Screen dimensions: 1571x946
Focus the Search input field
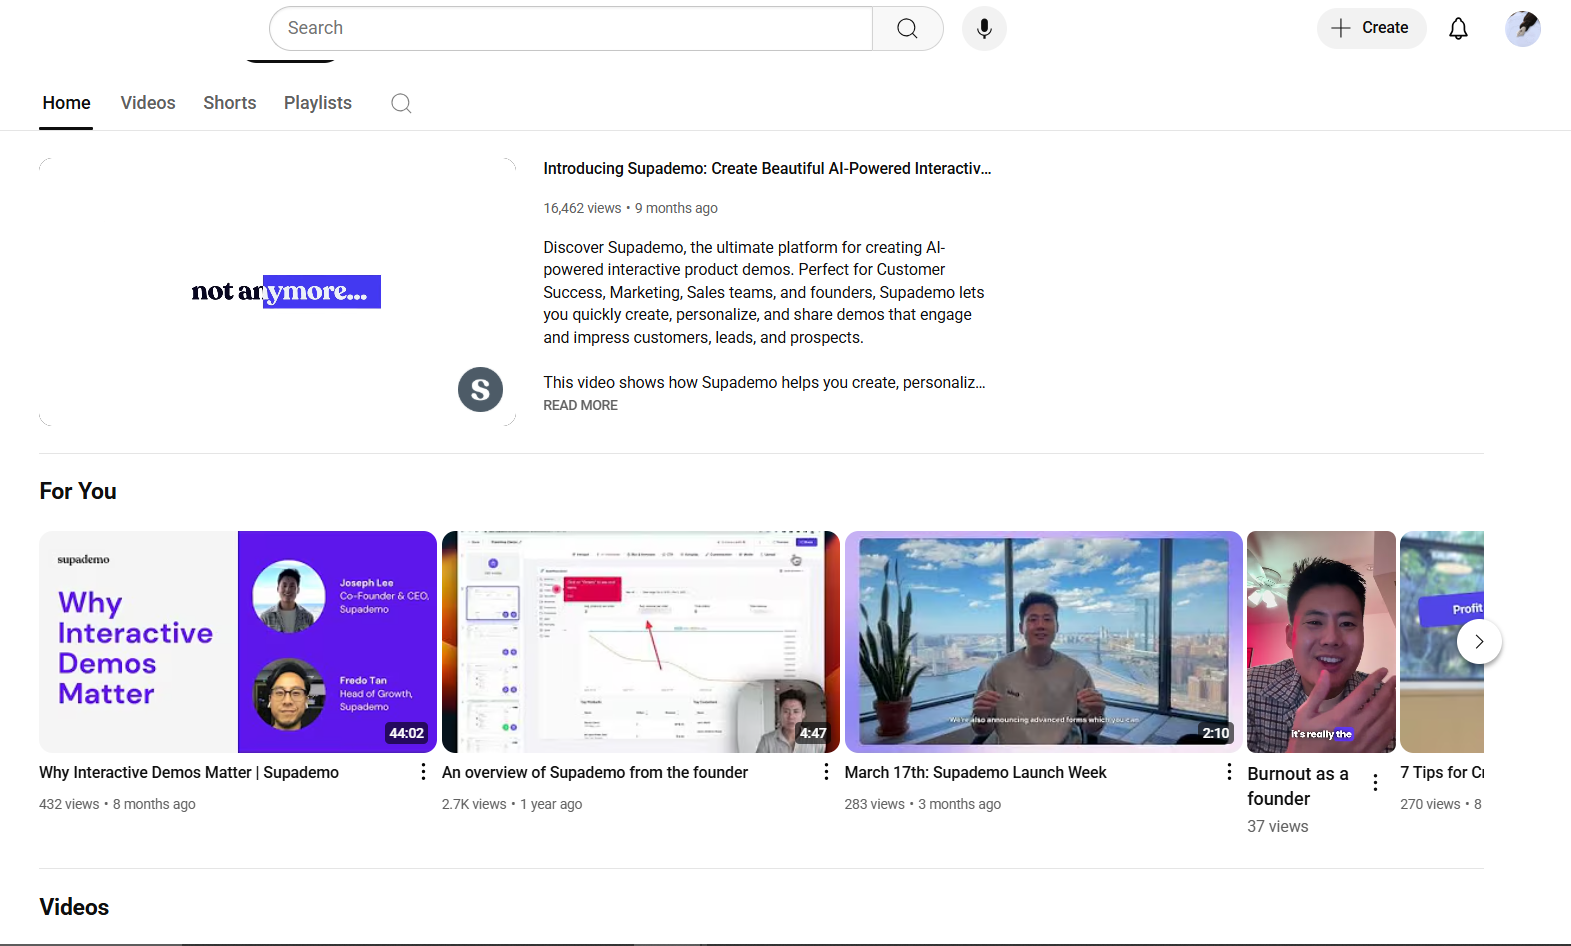pos(571,28)
